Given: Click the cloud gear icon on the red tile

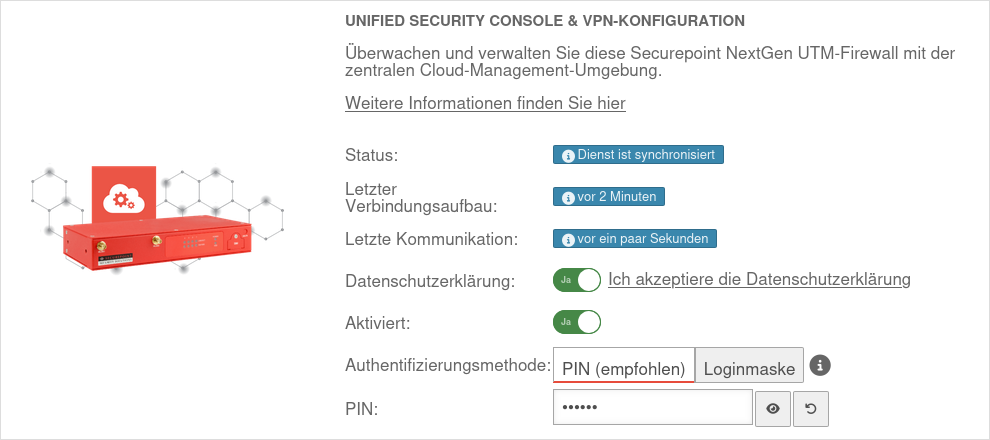Looking at the screenshot, I should pos(124,198).
